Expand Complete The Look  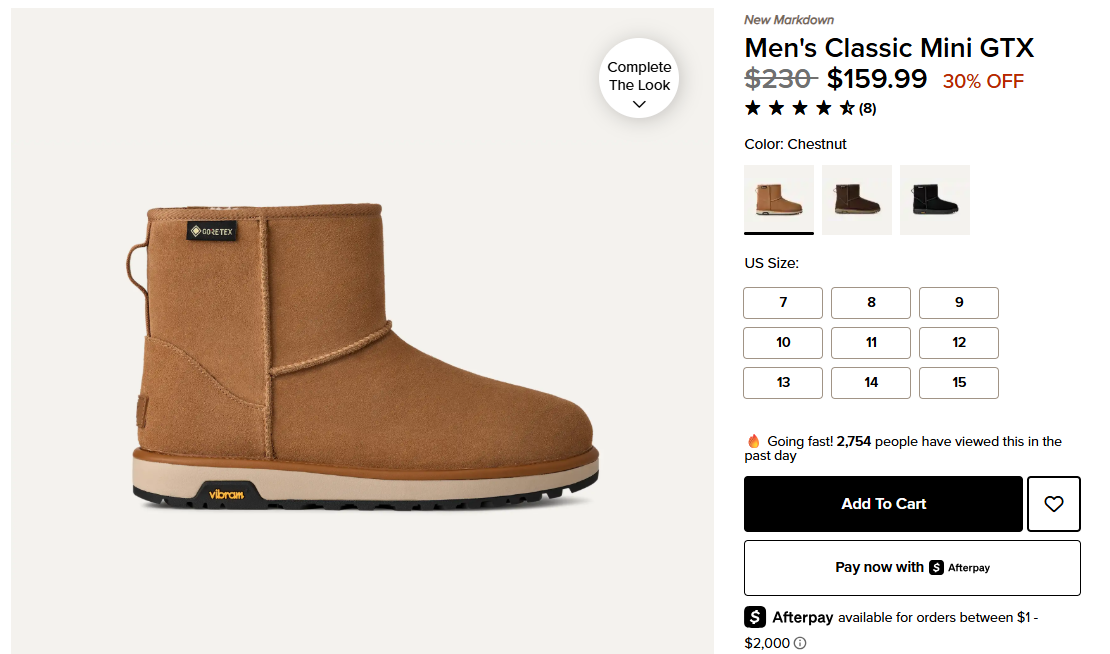640,78
